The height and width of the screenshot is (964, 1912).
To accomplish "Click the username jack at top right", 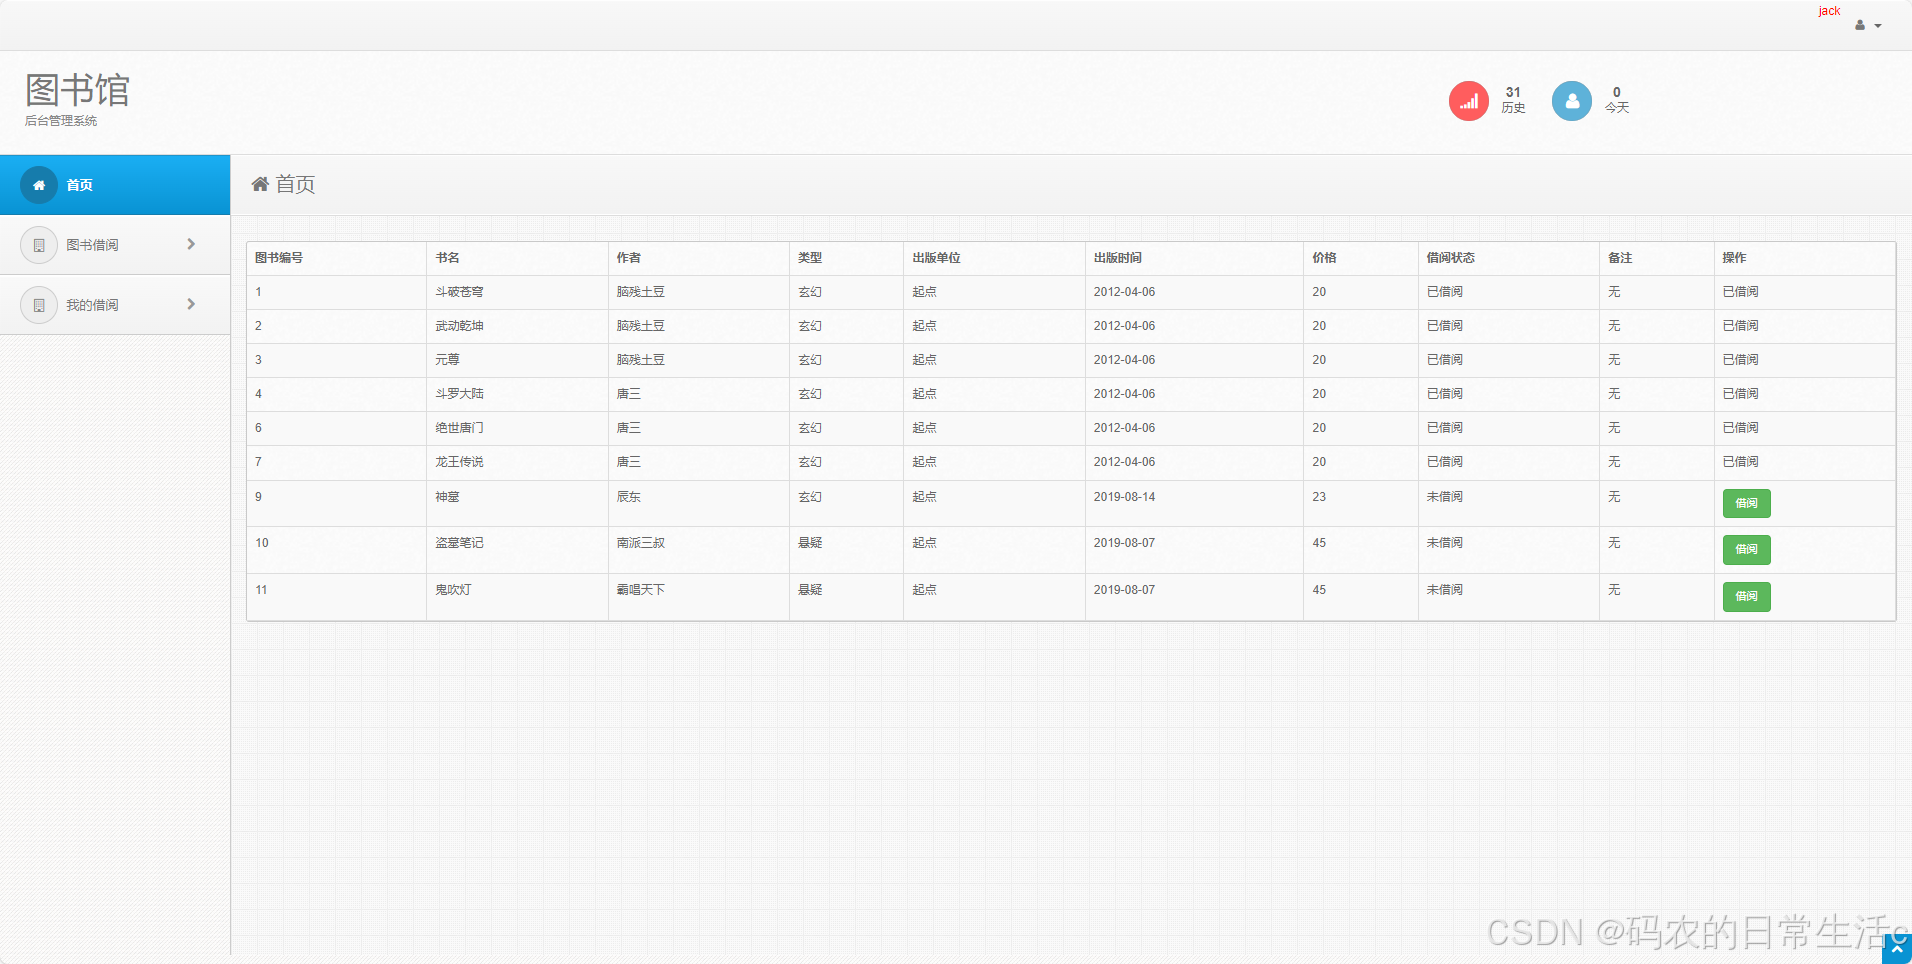I will click(1827, 10).
